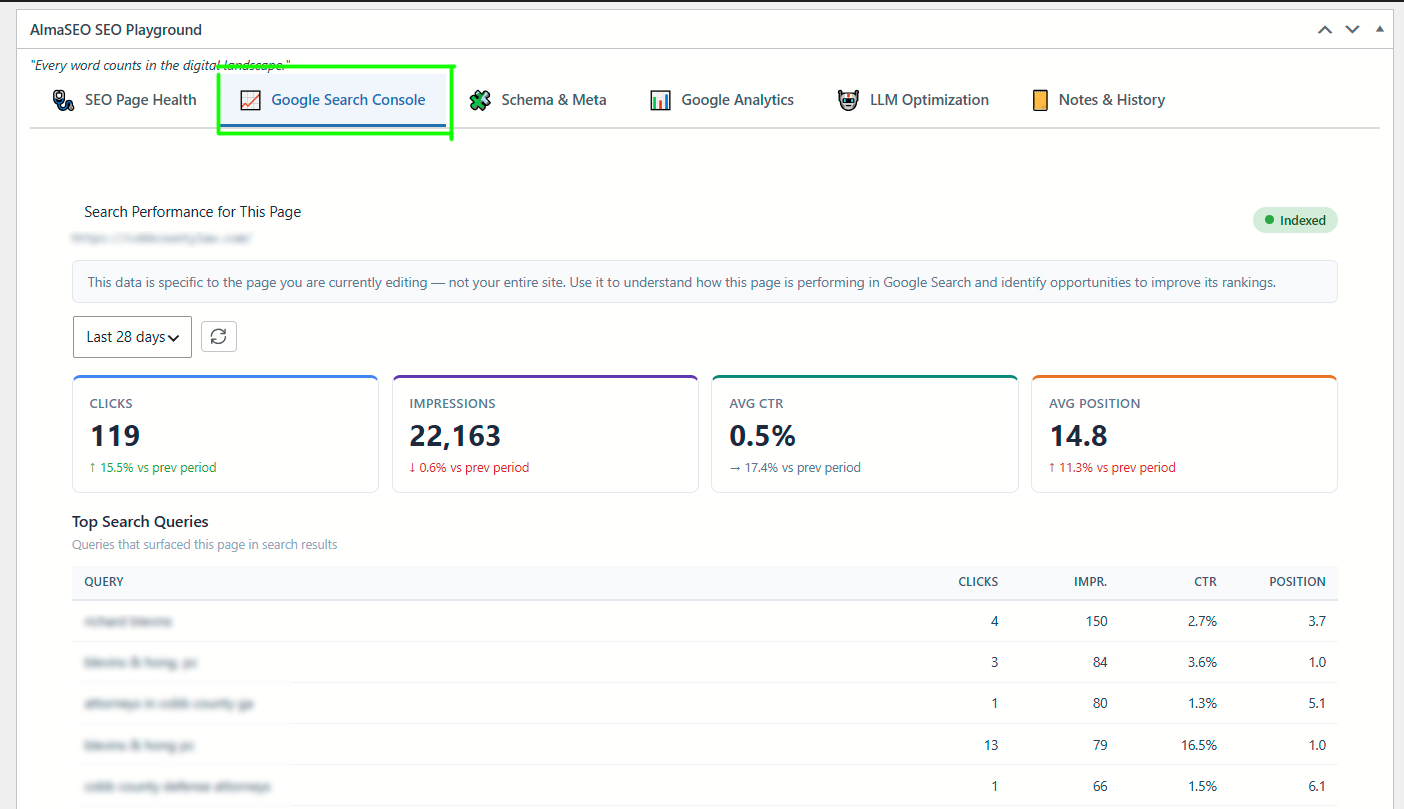Viewport: 1404px width, 809px height.
Task: Refresh the search performance data
Action: pos(219,336)
